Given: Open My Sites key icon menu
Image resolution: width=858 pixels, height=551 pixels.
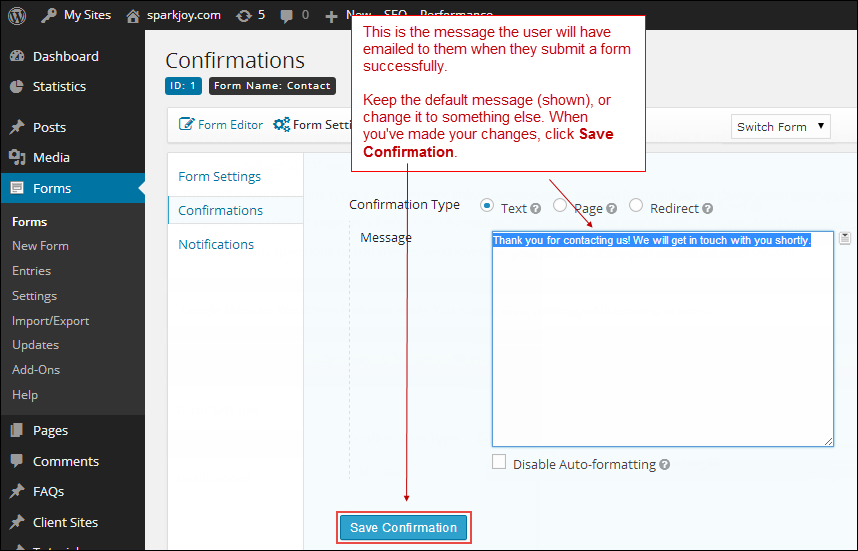Looking at the screenshot, I should coord(49,15).
